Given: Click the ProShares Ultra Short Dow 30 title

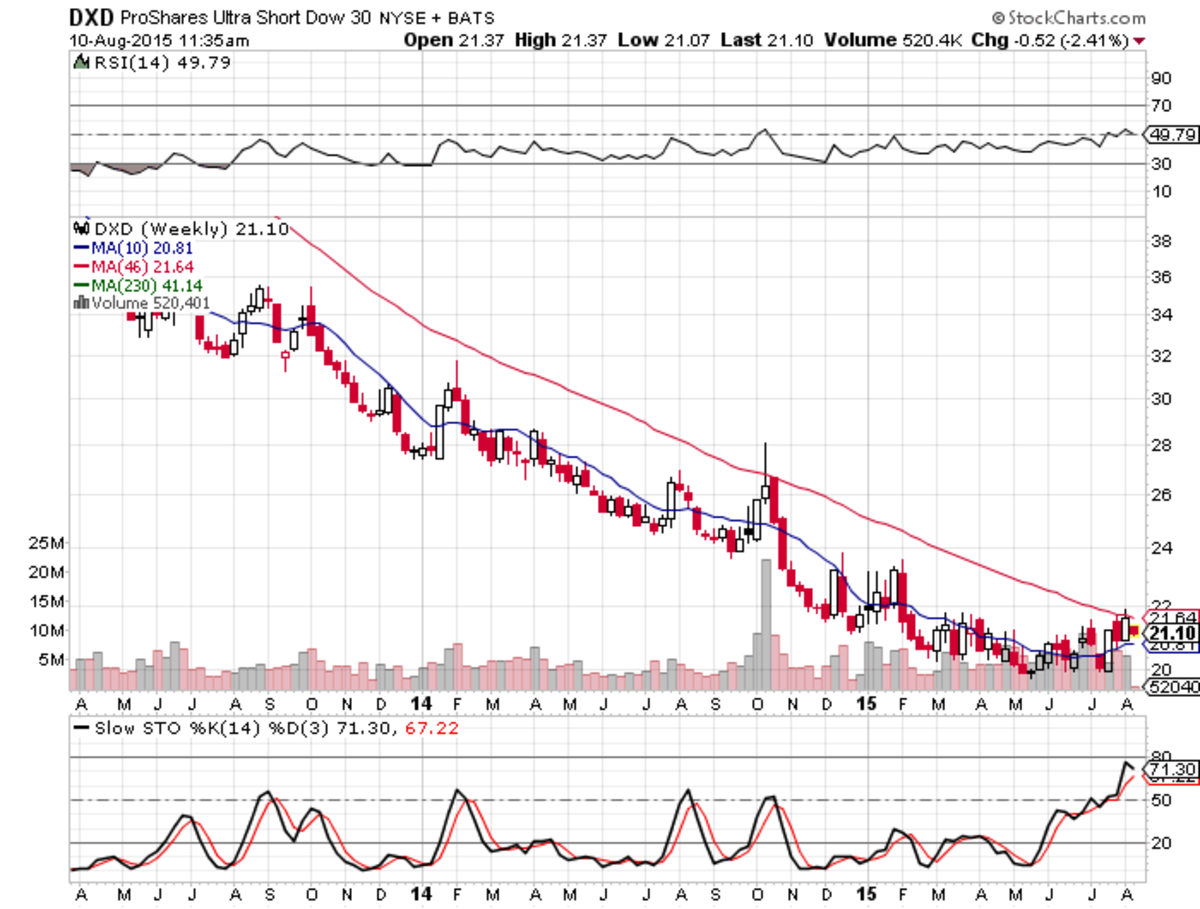Looking at the screenshot, I should pyautogui.click(x=246, y=18).
